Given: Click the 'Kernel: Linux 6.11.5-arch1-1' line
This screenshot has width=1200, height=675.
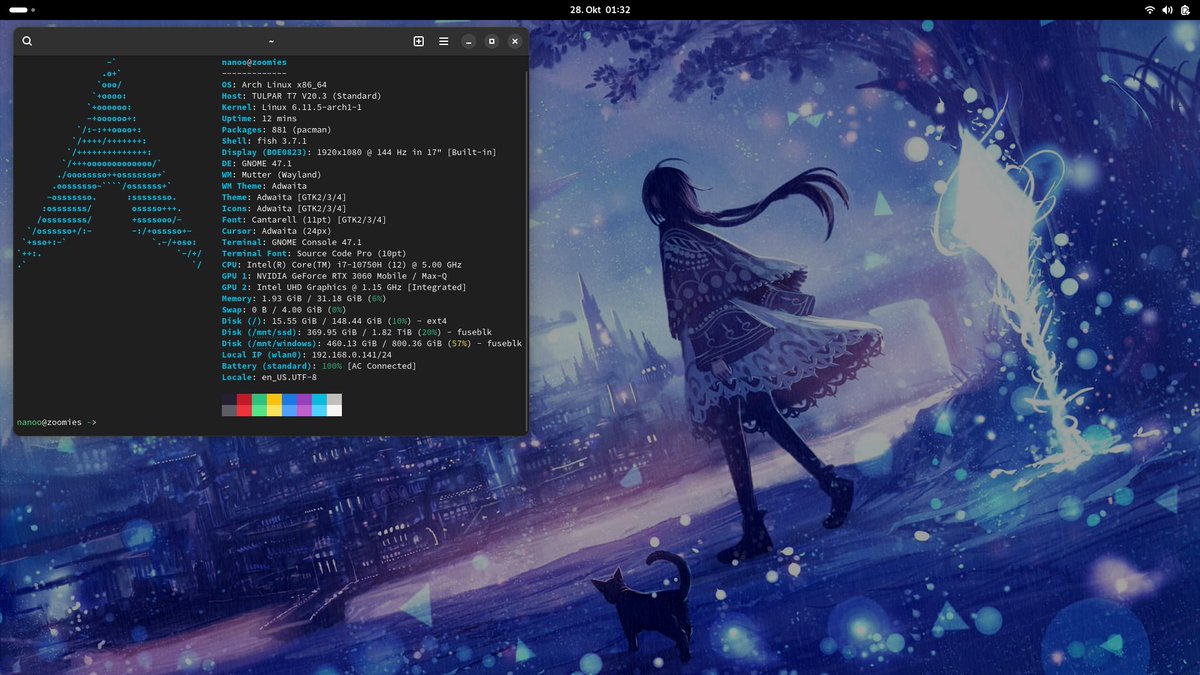Looking at the screenshot, I should [292, 107].
